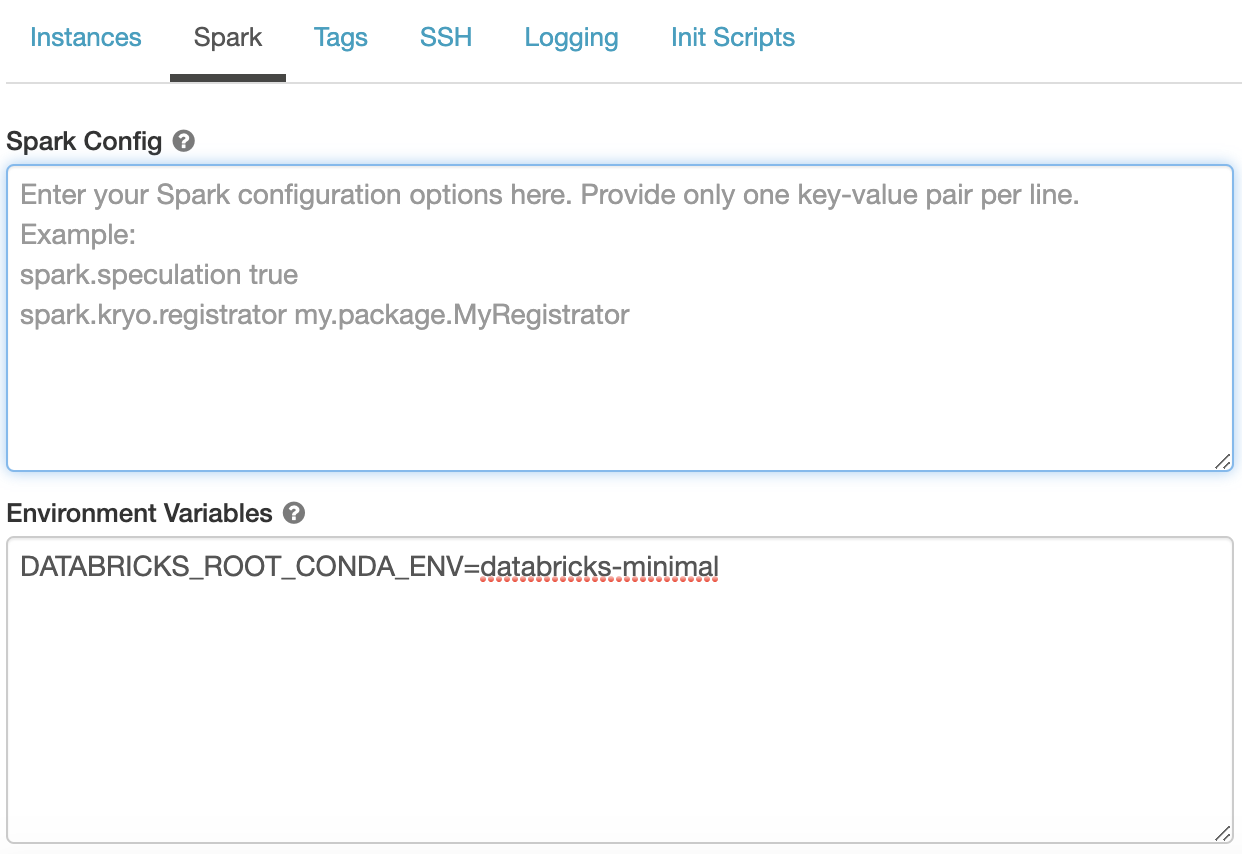The image size is (1242, 854).
Task: Click the Spark Config help icon
Action: coord(183,141)
